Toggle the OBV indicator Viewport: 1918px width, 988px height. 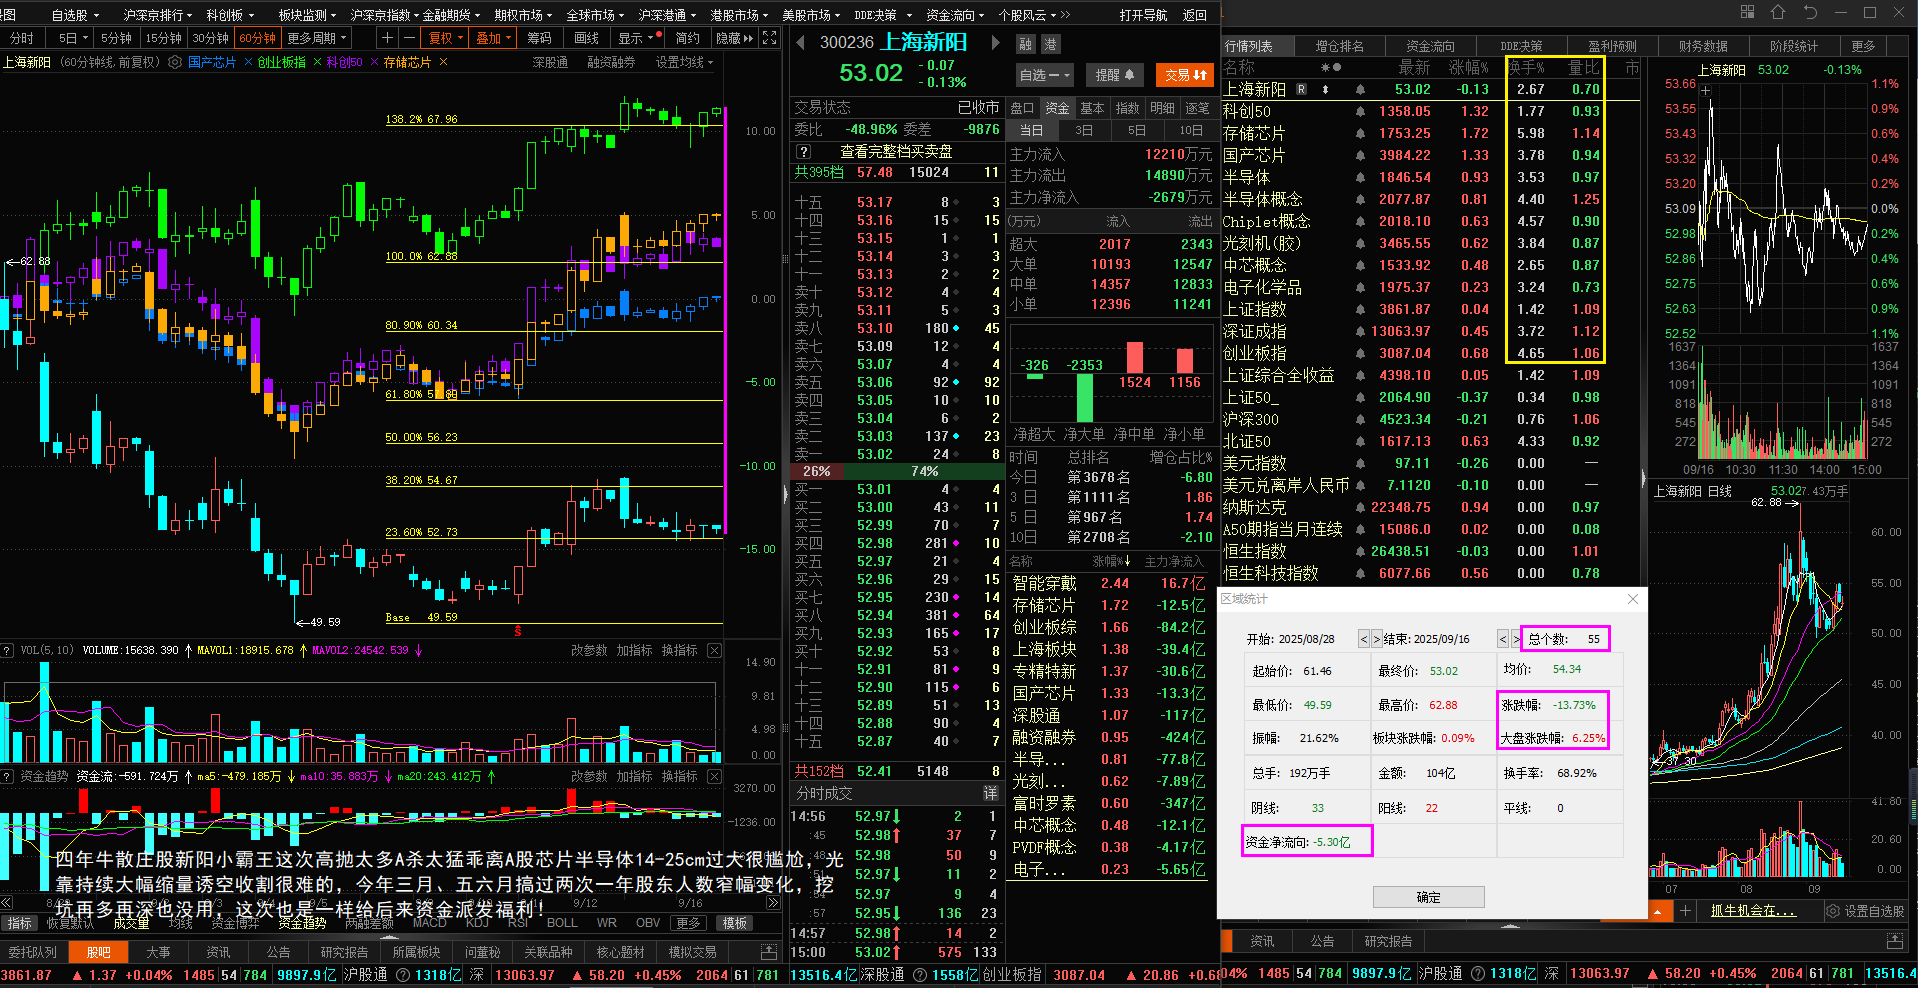tap(648, 923)
